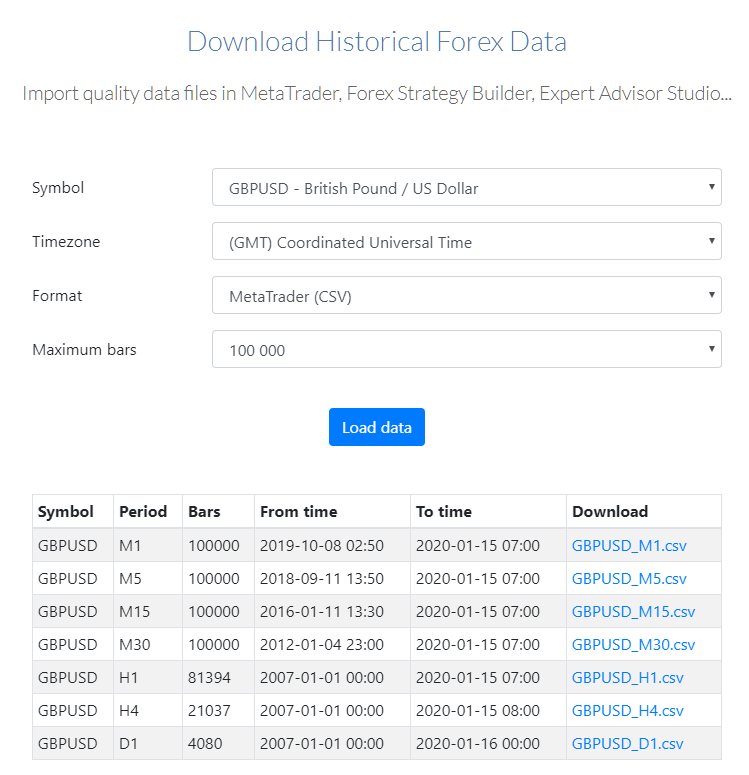This screenshot has height=775, width=749.
Task: Open the Format dropdown showing MetaTrader (CSV)
Action: (x=467, y=295)
